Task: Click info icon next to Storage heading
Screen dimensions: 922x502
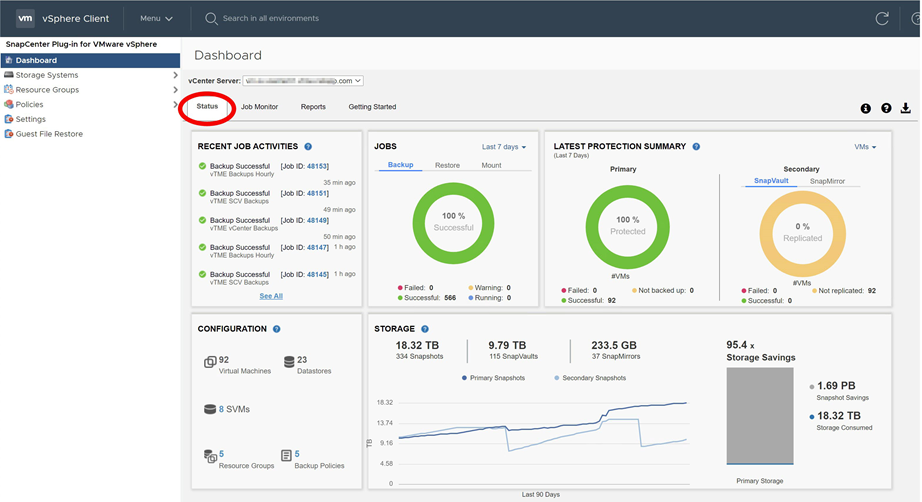Action: (x=425, y=329)
